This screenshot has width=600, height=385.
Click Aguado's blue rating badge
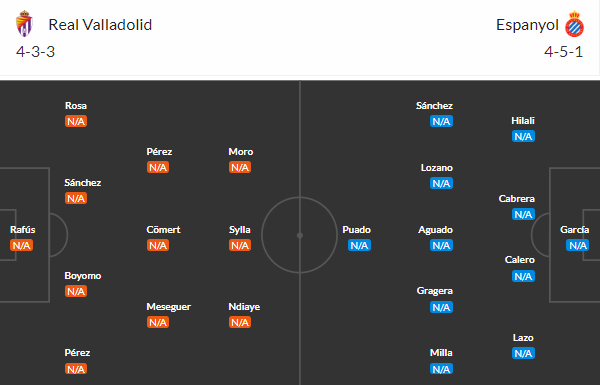441,245
